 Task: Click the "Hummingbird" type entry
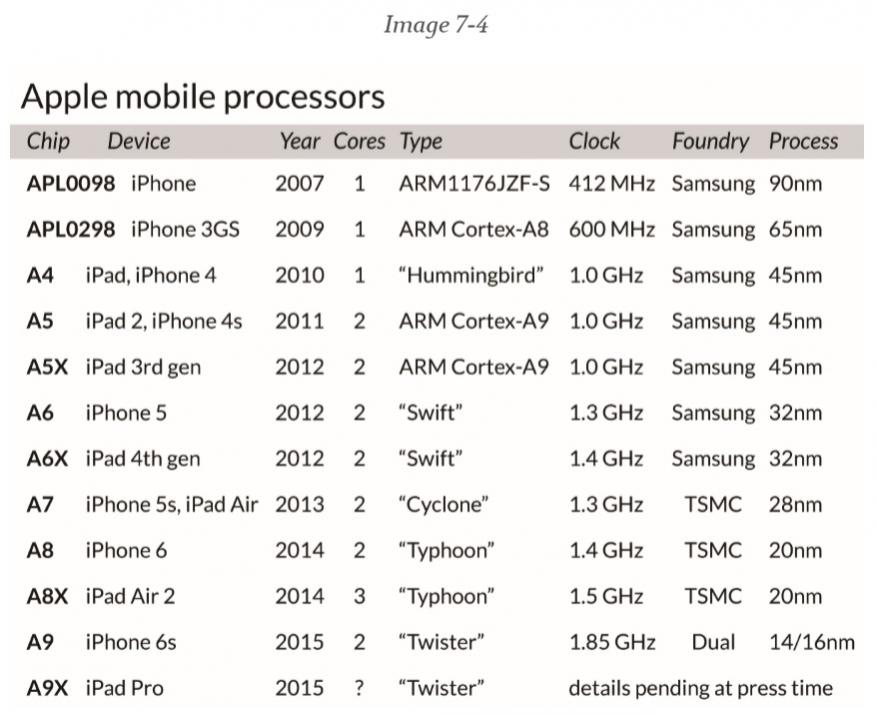471,276
